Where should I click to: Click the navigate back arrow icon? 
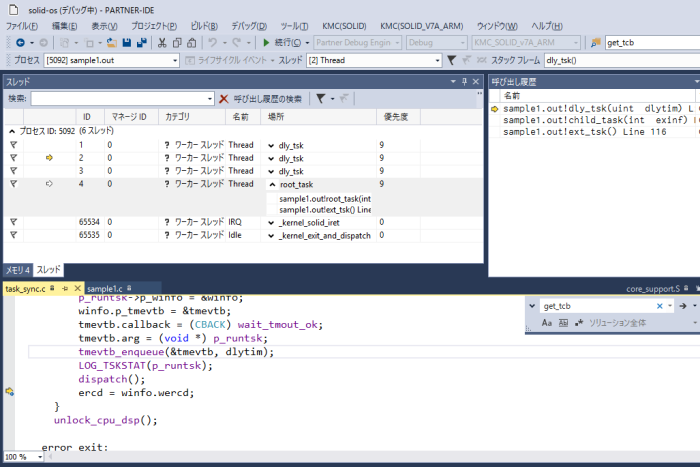(x=19, y=43)
